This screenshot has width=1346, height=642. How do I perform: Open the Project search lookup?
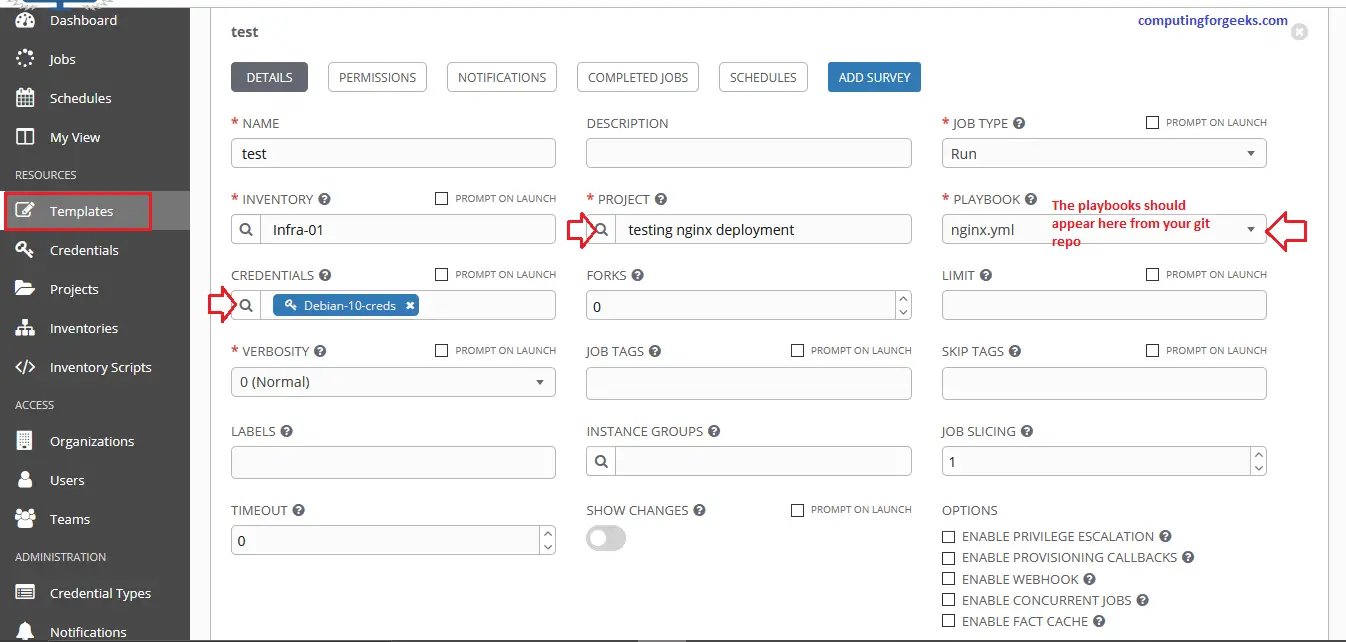pos(601,229)
